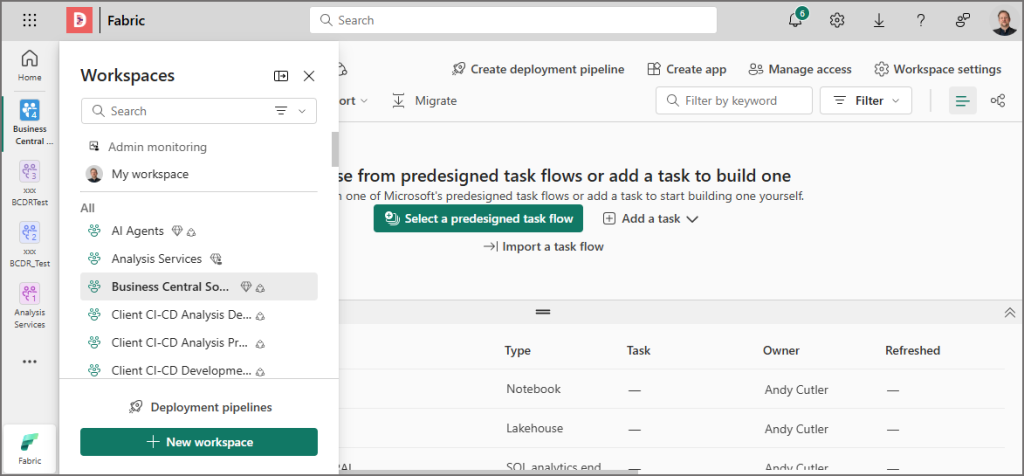Click the notifications bell icon

click(x=796, y=20)
